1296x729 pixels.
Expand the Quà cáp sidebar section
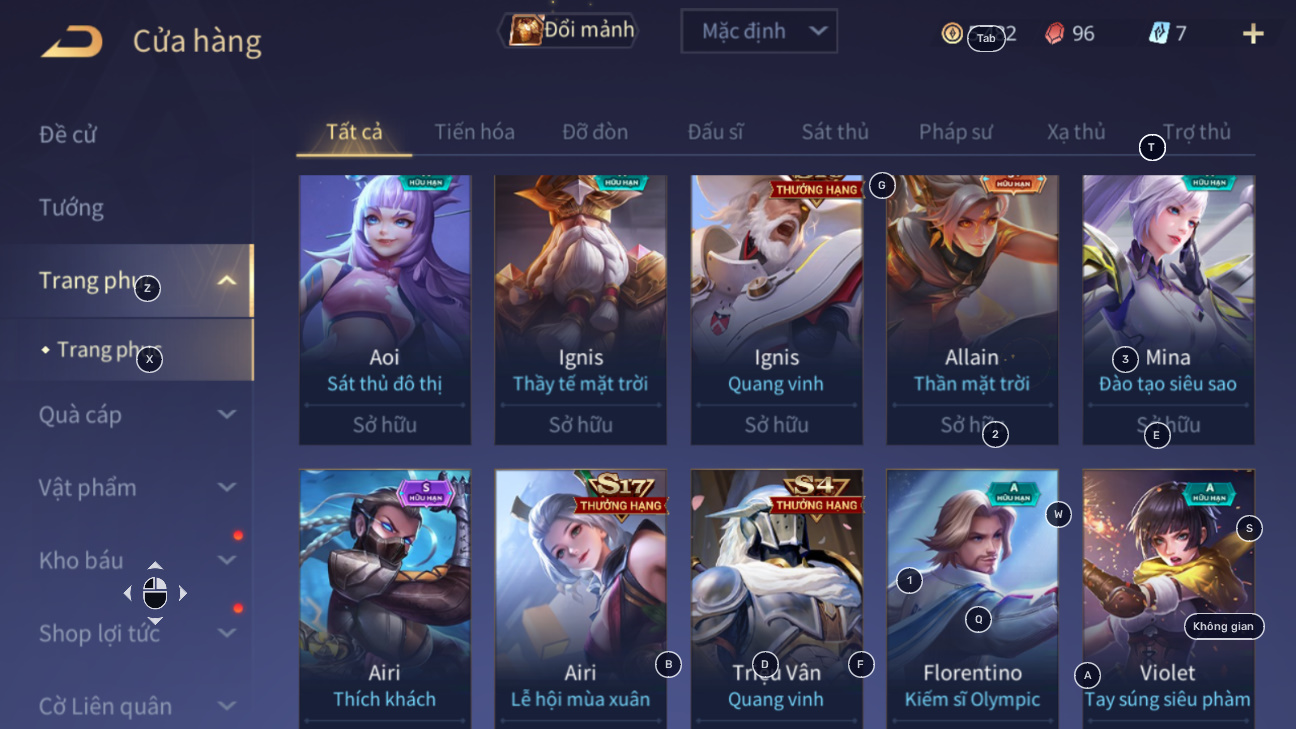[227, 414]
